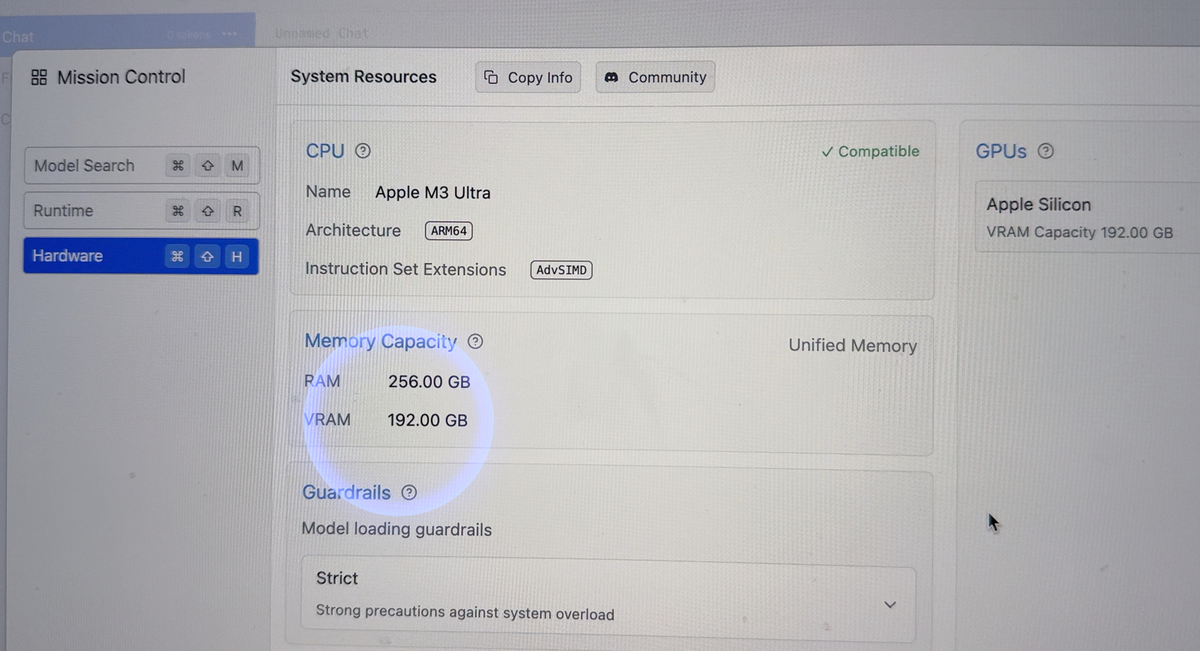The width and height of the screenshot is (1200, 651).
Task: Click the Guardrails help icon
Action: pyautogui.click(x=408, y=492)
